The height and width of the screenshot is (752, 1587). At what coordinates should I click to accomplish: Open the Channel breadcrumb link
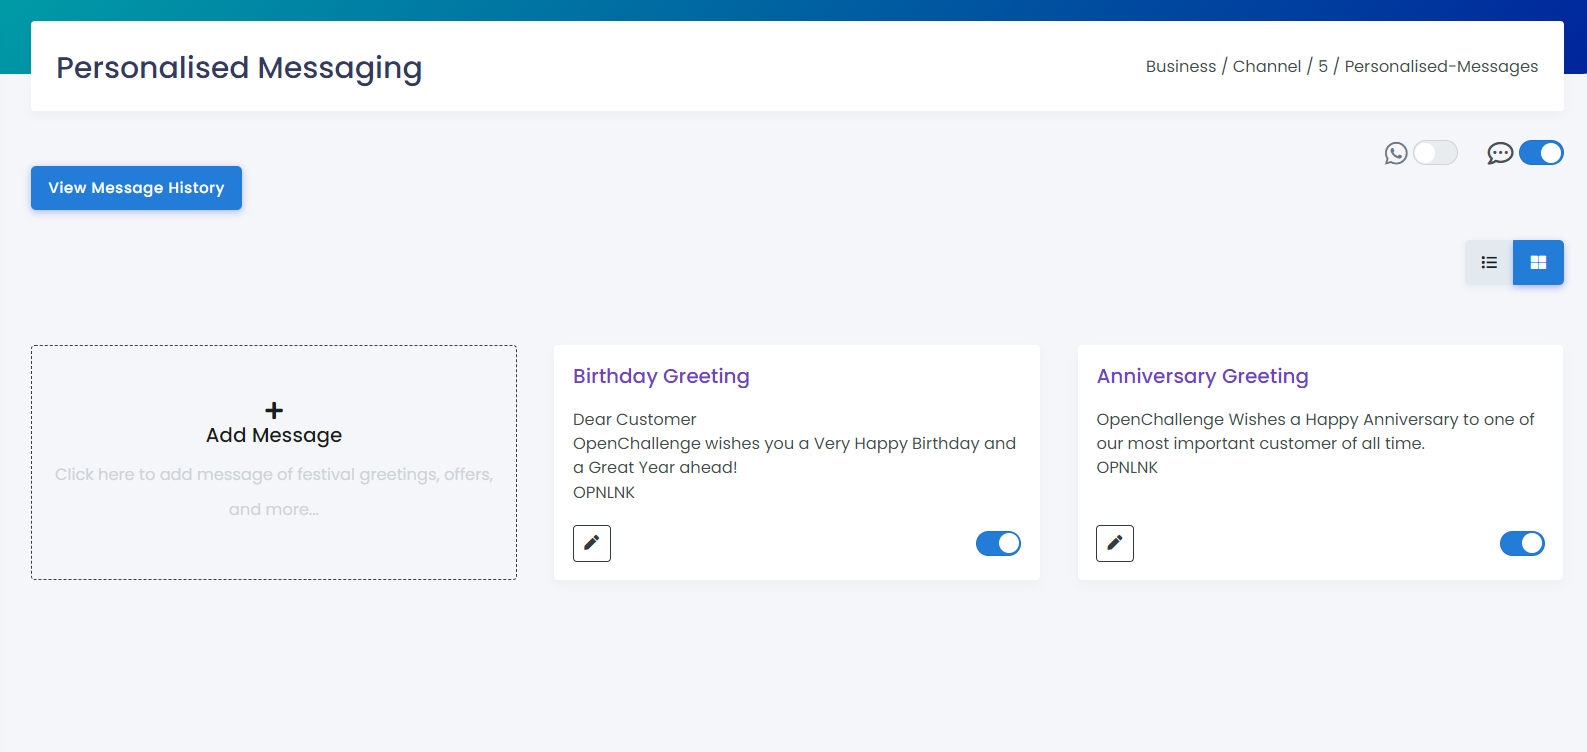click(1267, 66)
